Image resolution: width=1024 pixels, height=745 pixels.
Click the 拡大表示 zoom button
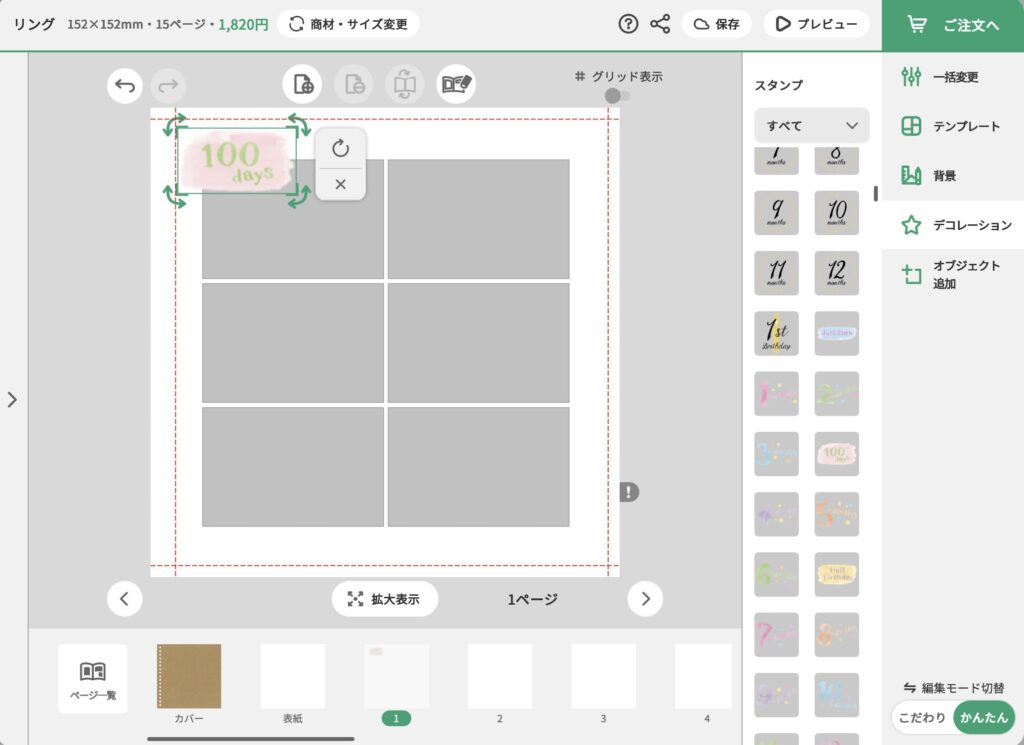pos(385,599)
